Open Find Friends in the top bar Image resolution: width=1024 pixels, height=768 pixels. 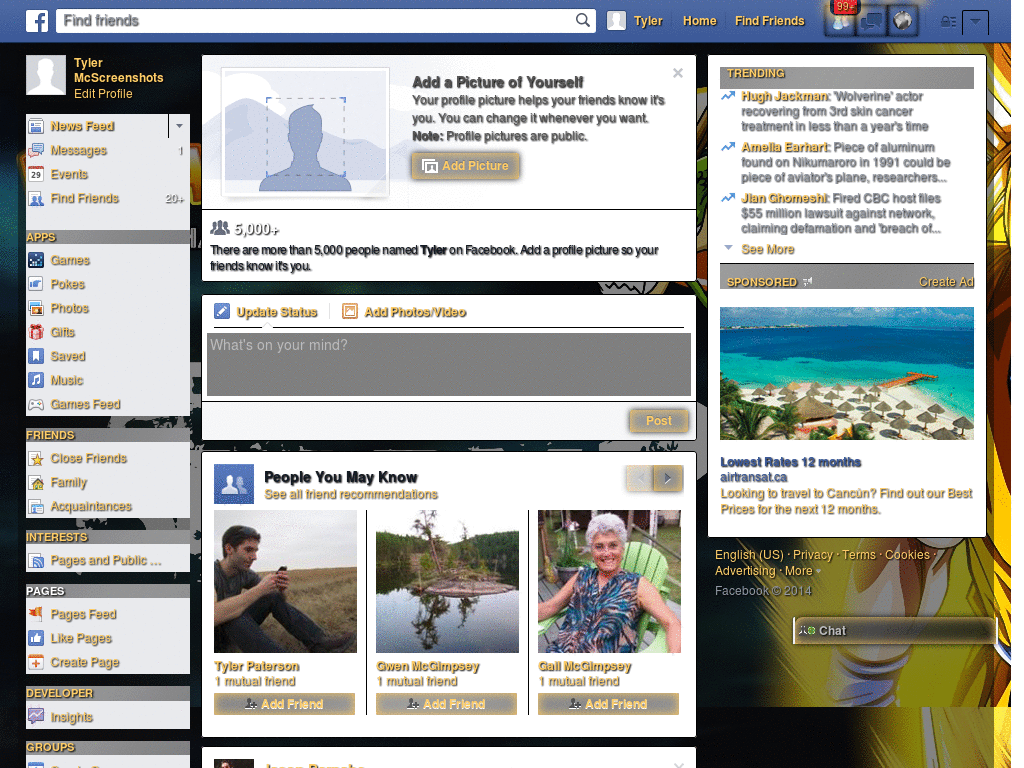click(x=769, y=21)
